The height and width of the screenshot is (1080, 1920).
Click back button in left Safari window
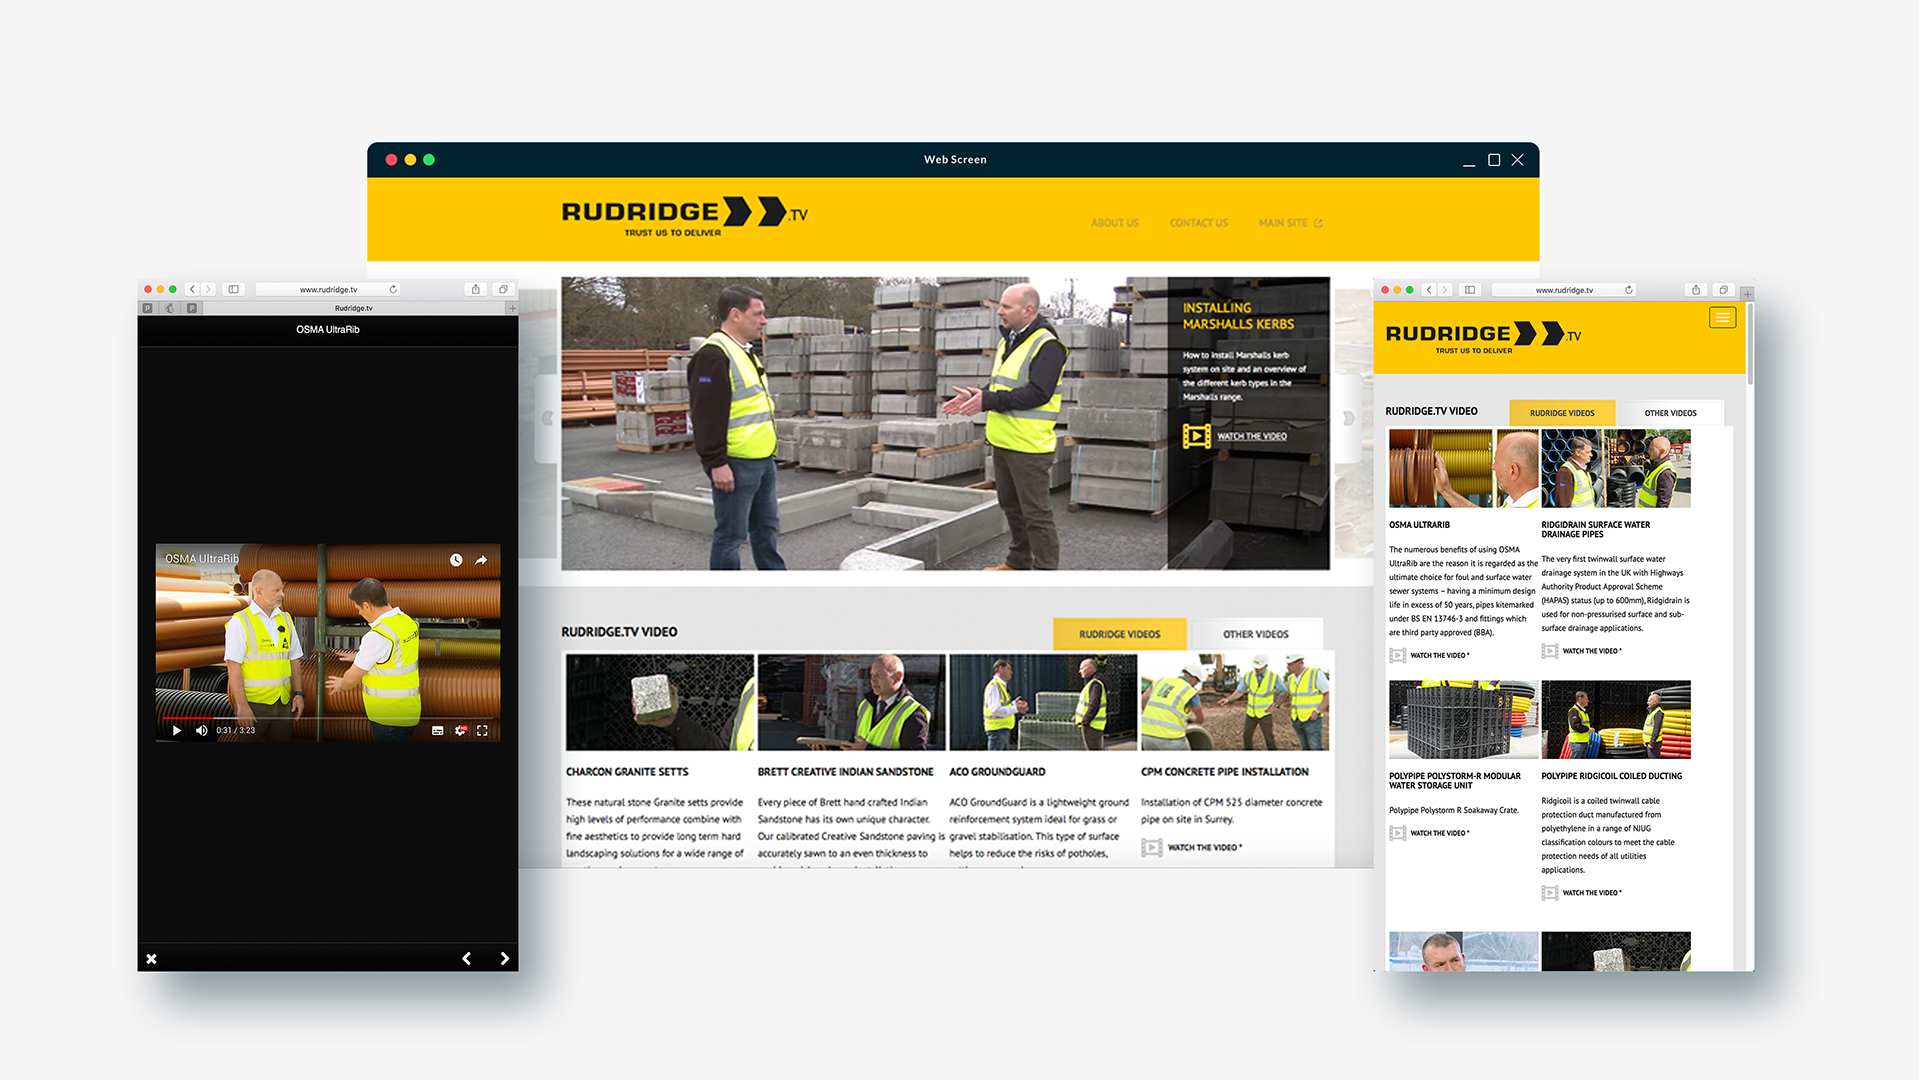pyautogui.click(x=193, y=289)
